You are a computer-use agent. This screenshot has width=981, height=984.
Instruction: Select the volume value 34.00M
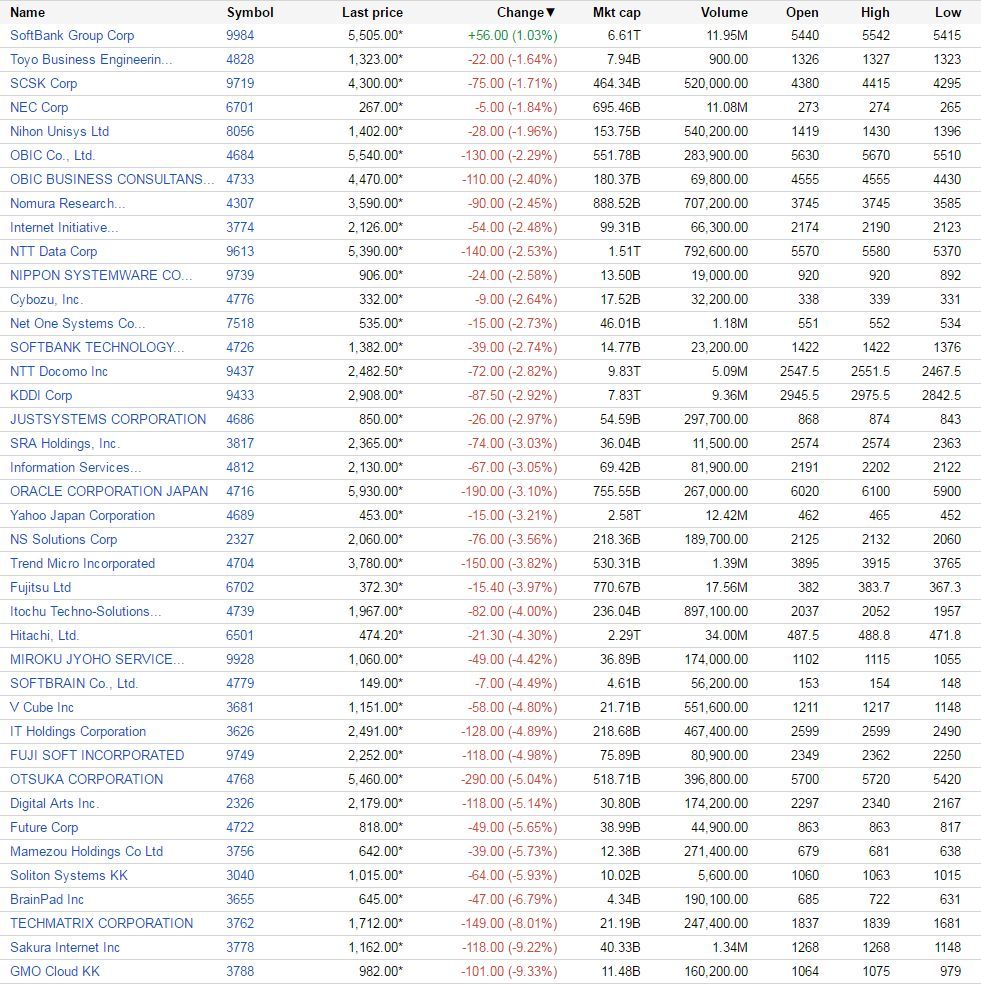[726, 636]
